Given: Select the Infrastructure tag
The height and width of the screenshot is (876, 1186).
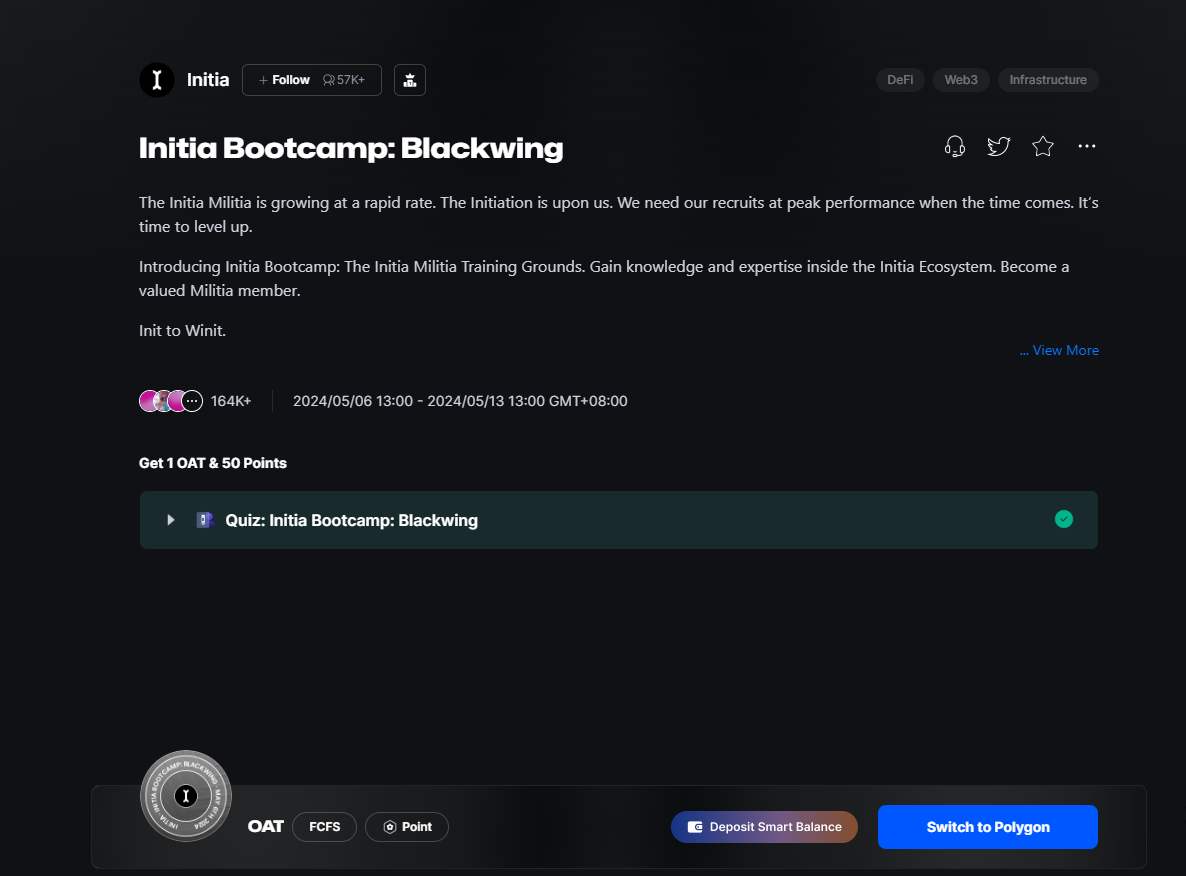Looking at the screenshot, I should click(x=1048, y=80).
